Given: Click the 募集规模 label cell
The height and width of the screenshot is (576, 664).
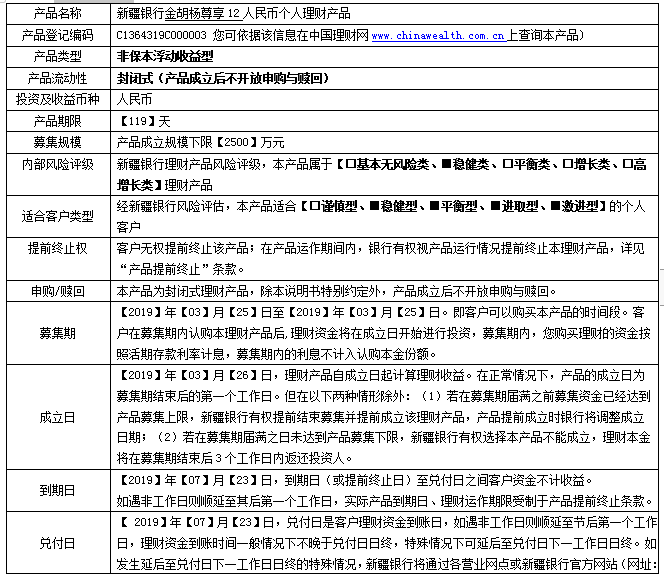Looking at the screenshot, I should (x=58, y=142).
